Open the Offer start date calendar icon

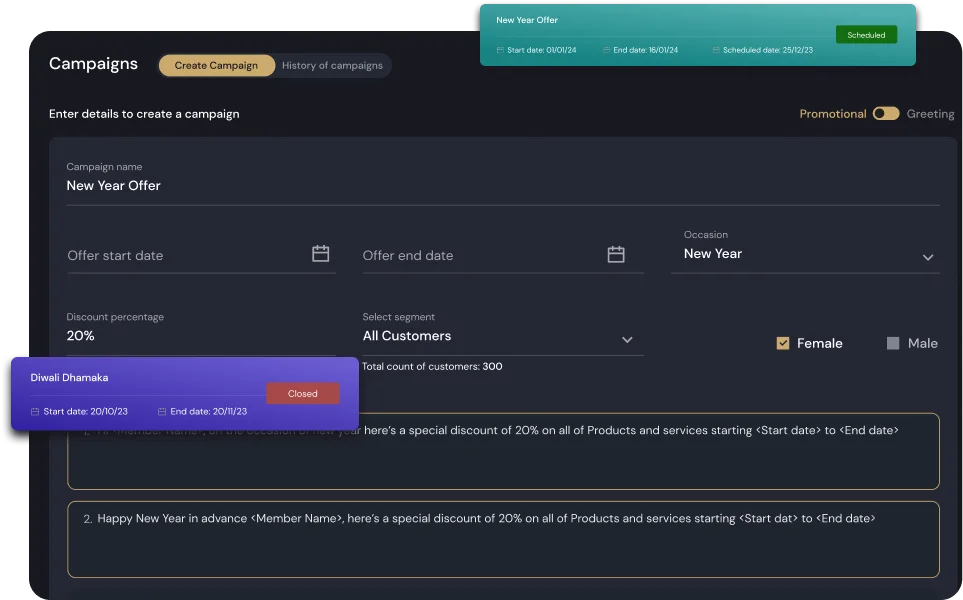[x=320, y=254]
